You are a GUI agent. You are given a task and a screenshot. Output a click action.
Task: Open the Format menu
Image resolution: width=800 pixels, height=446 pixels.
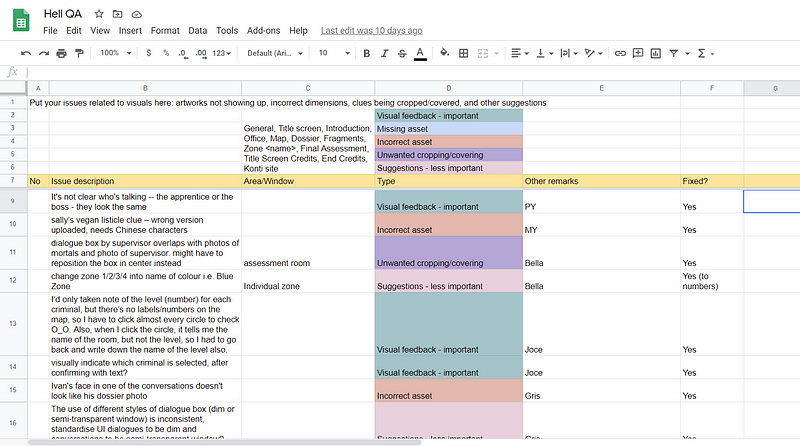coord(166,31)
